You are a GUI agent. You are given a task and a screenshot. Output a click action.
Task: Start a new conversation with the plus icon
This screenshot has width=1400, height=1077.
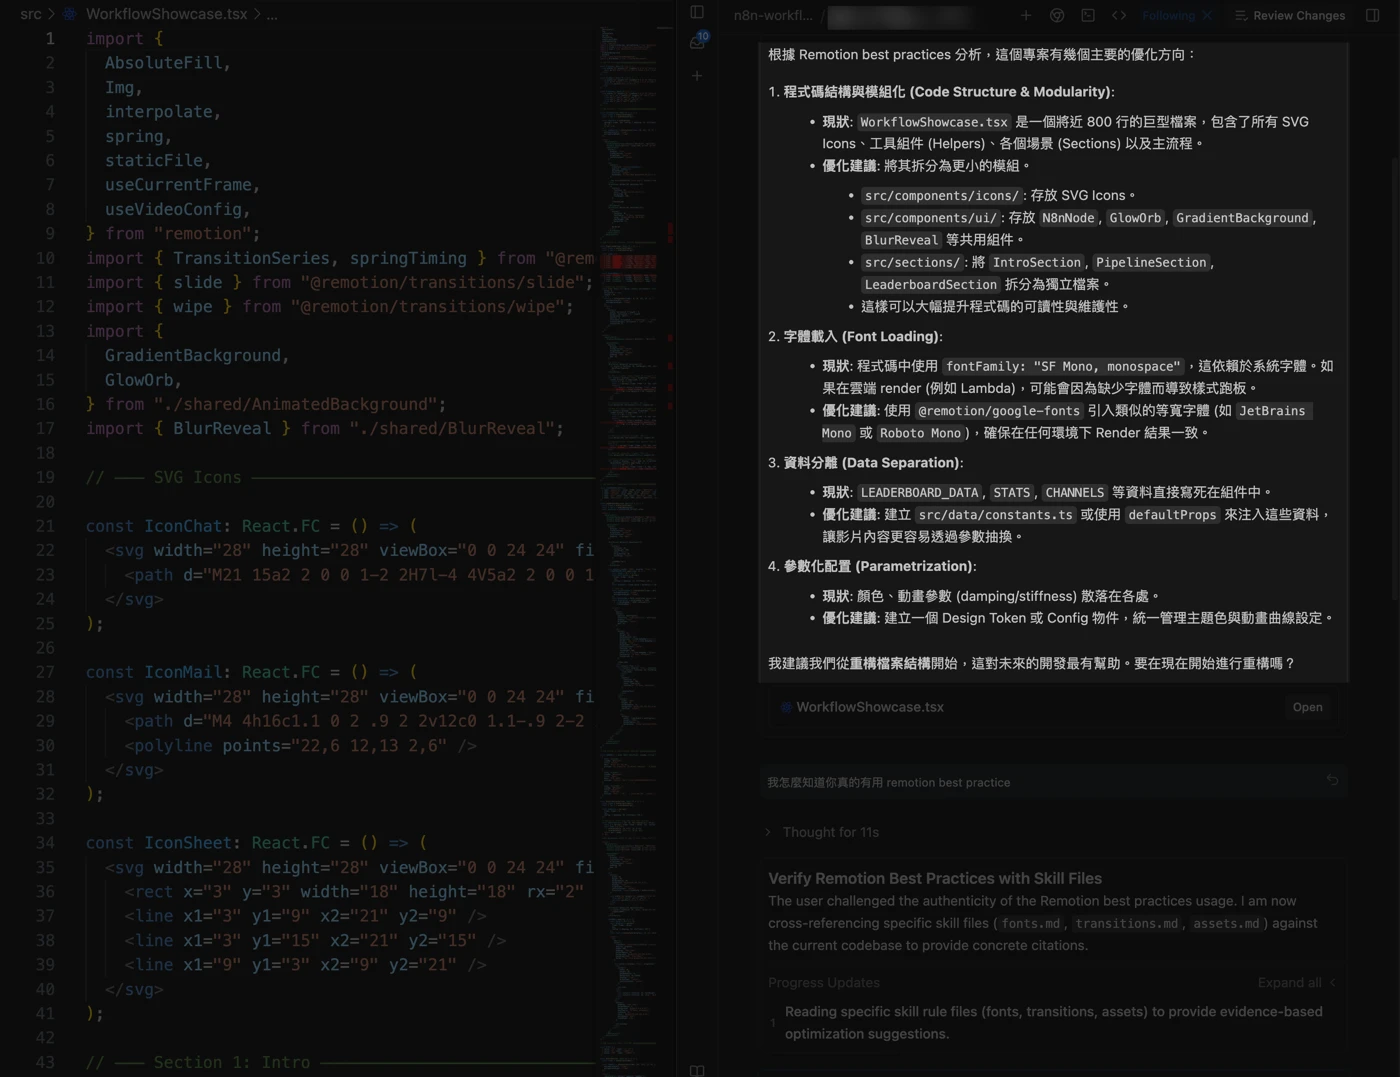pyautogui.click(x=1026, y=16)
